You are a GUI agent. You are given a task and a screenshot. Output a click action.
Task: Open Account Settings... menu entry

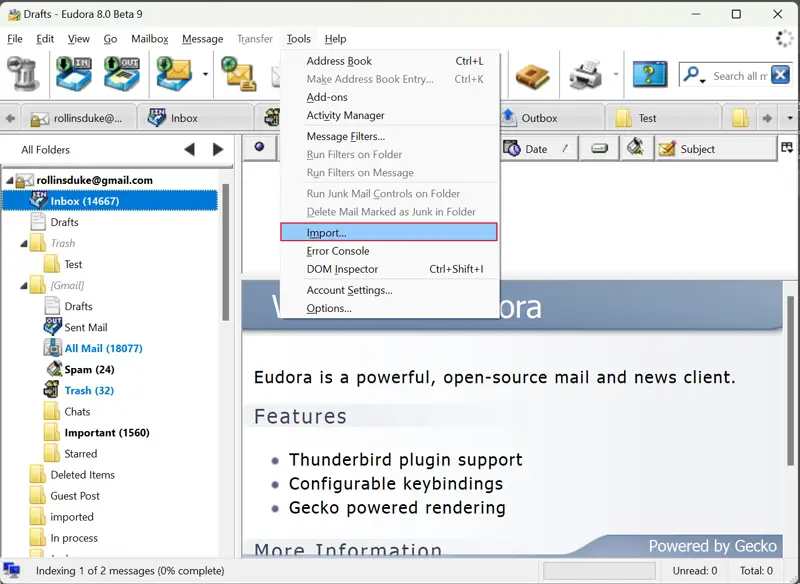389,290
